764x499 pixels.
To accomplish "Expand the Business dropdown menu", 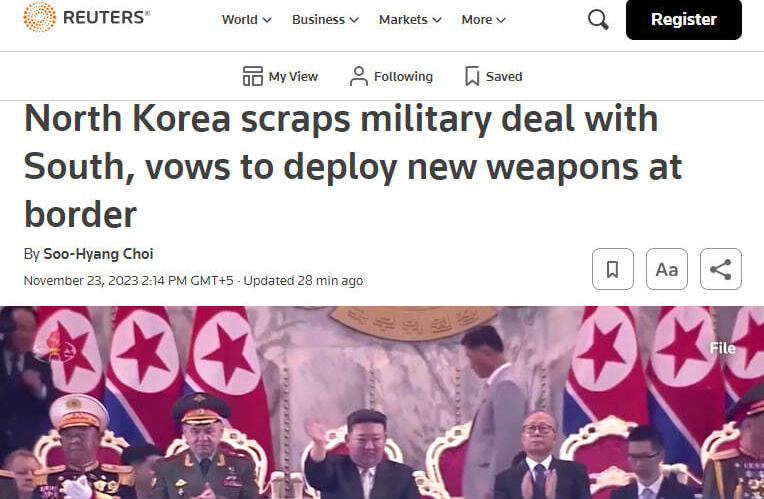I will click(x=325, y=19).
